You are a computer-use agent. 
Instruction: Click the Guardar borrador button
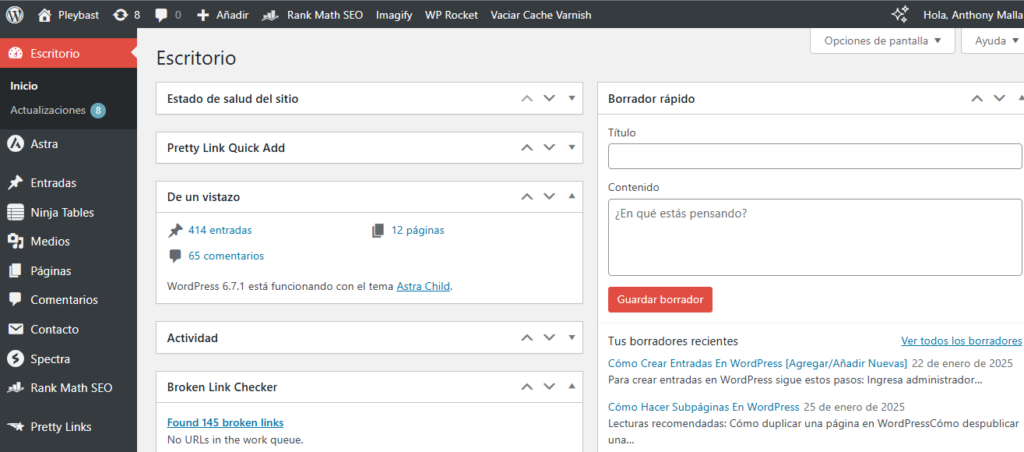tap(660, 300)
